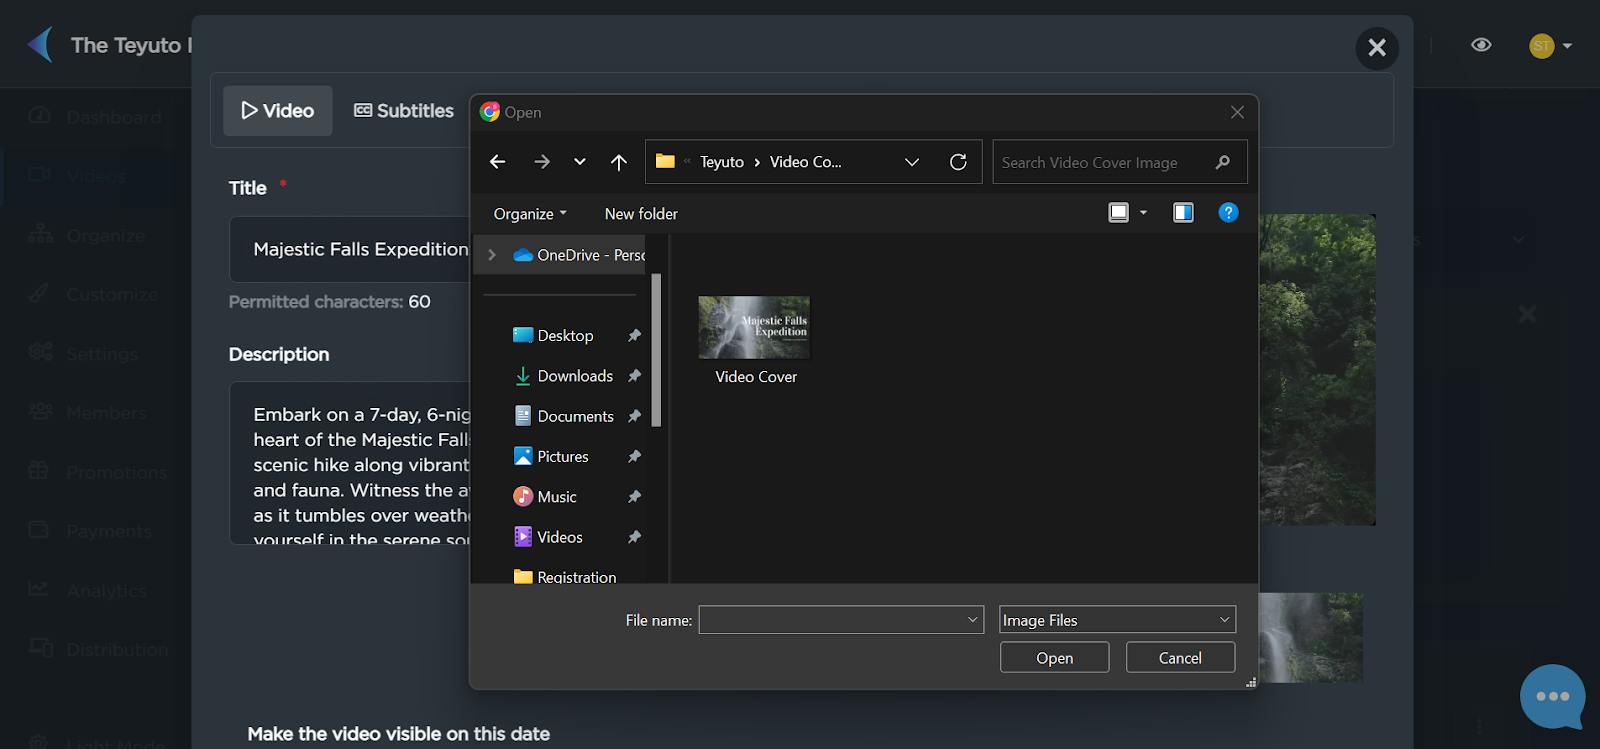
Task: Open Distribution in the Teyuto sidebar
Action: 96,650
